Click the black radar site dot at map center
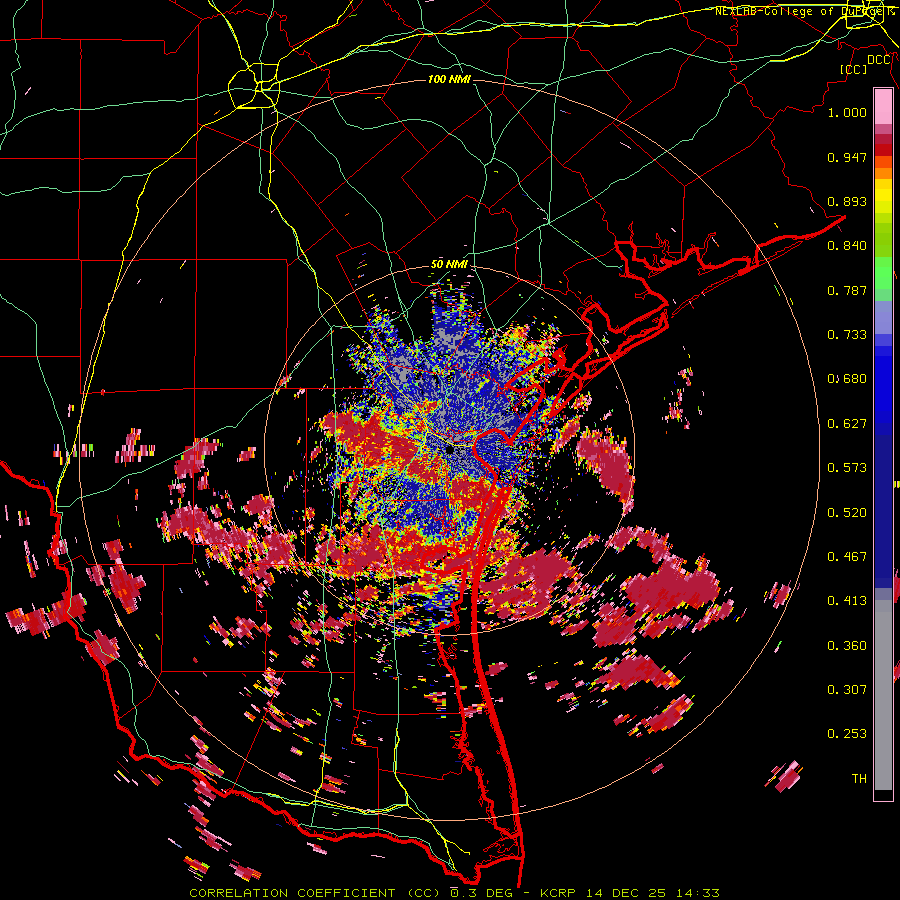This screenshot has width=900, height=900. coord(450,451)
